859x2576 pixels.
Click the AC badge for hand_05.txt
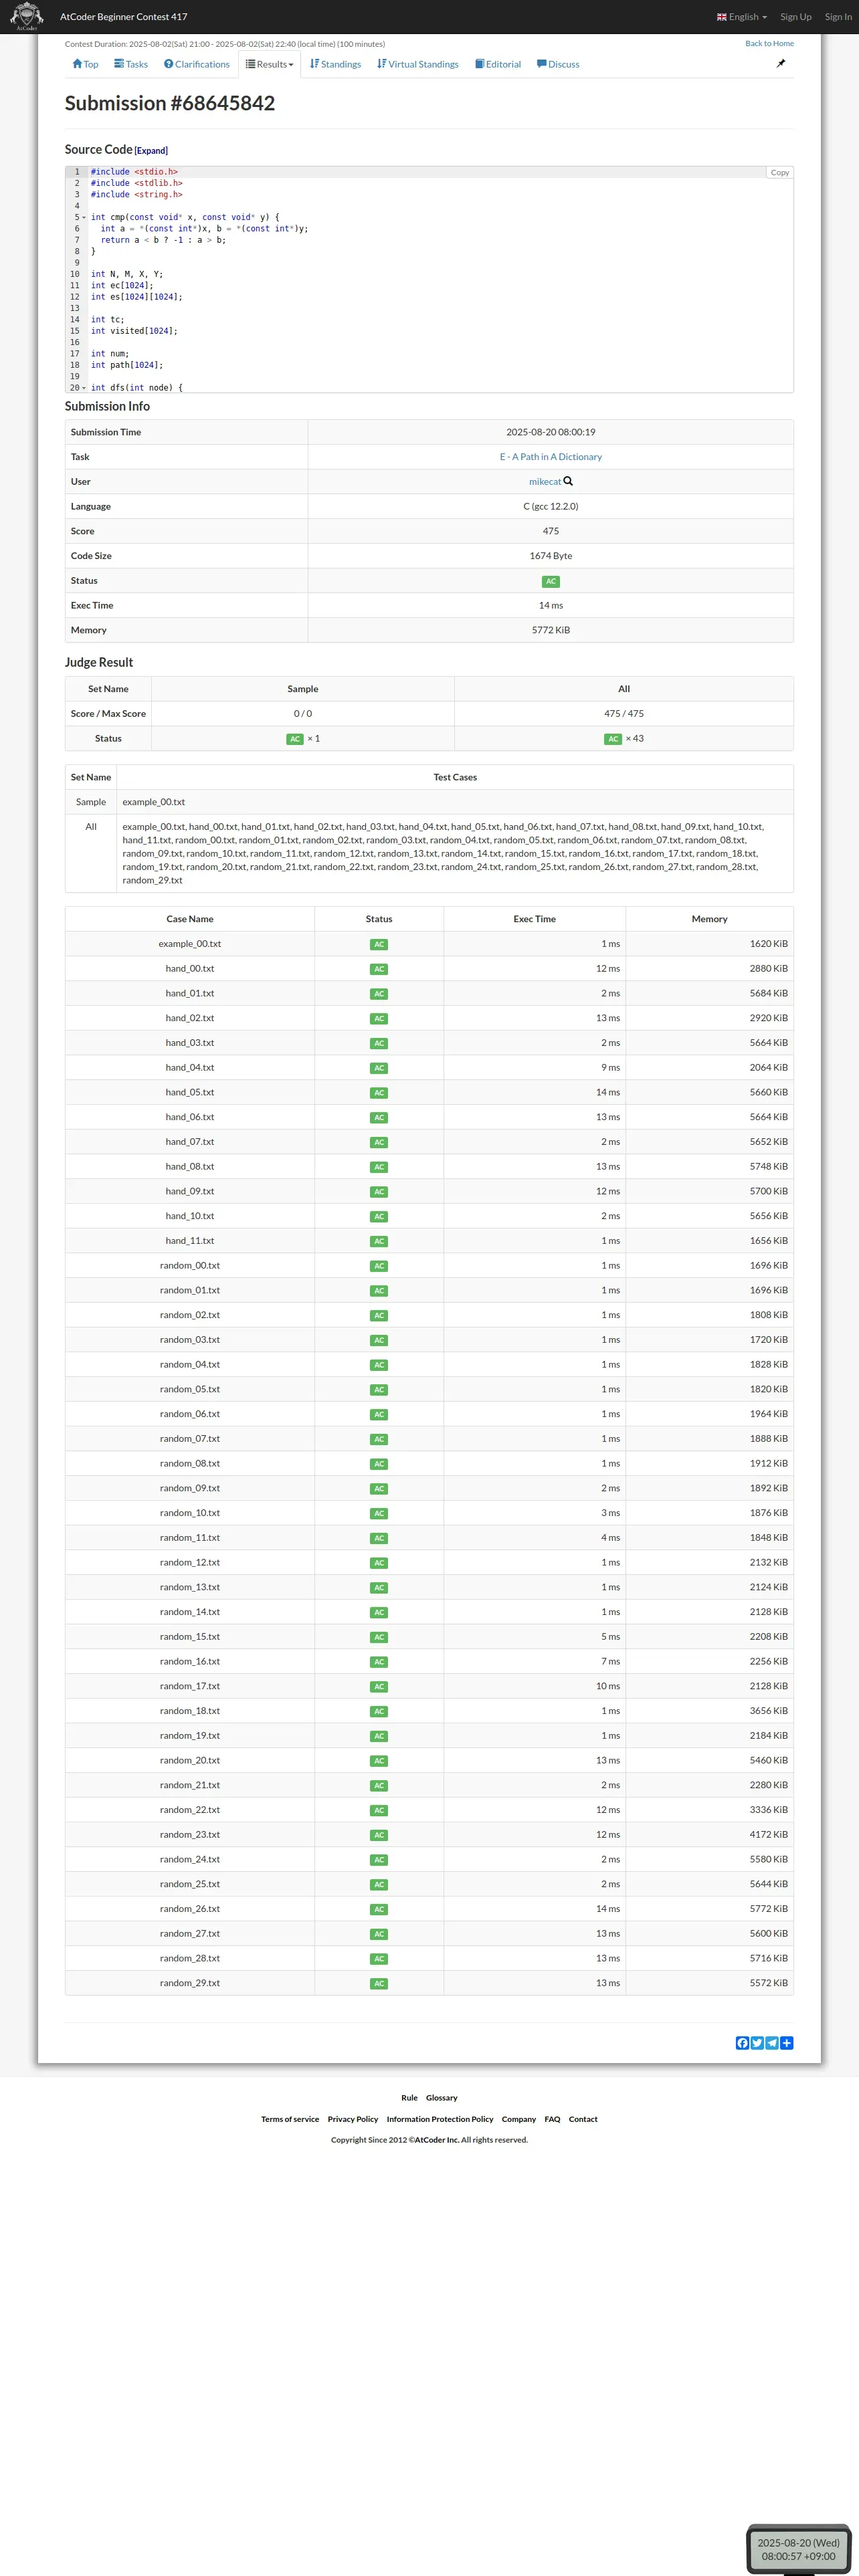[379, 1093]
